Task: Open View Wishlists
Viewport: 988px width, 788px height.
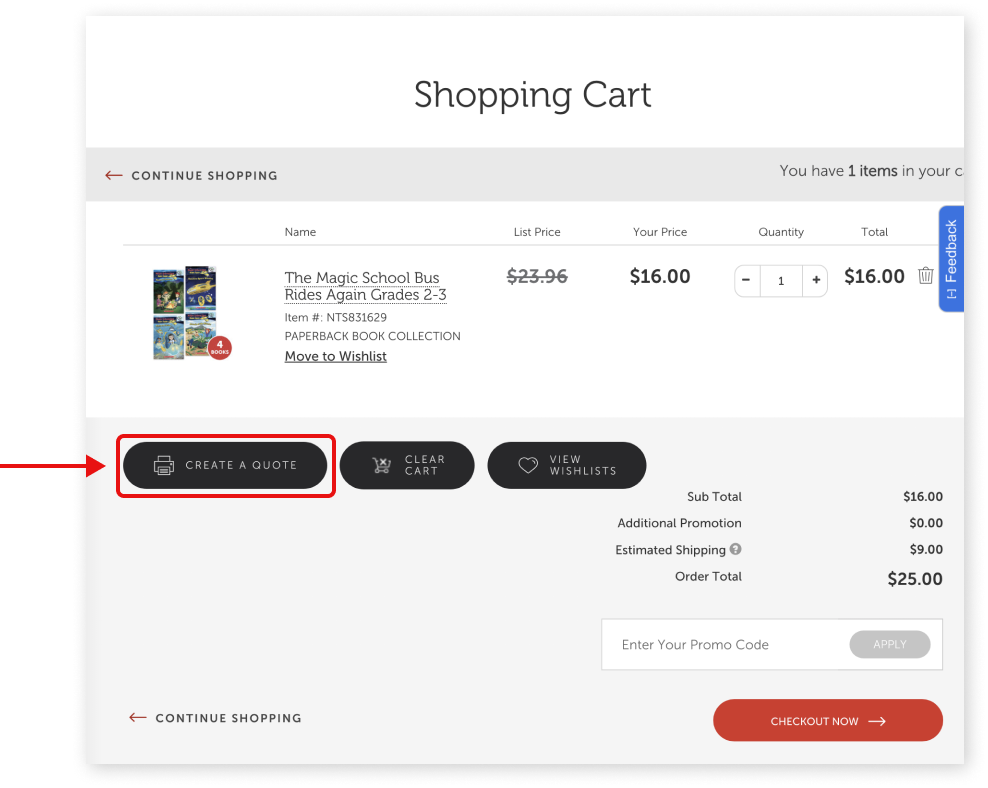Action: pyautogui.click(x=567, y=465)
